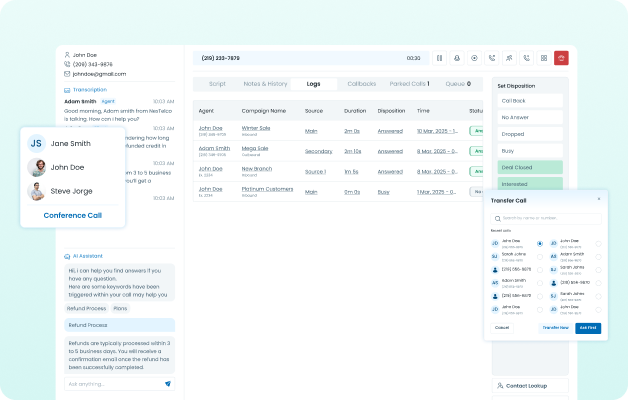
Task: Select the already-checked John Doe radio button
Action: coord(540,243)
